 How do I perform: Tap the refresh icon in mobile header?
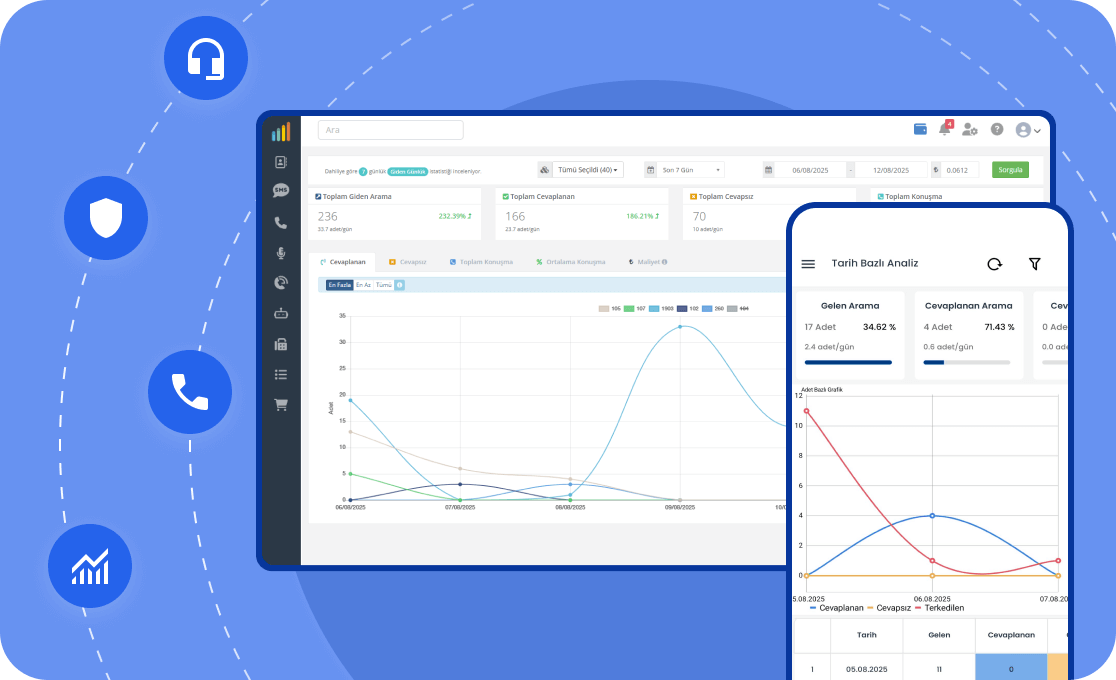click(x=994, y=264)
